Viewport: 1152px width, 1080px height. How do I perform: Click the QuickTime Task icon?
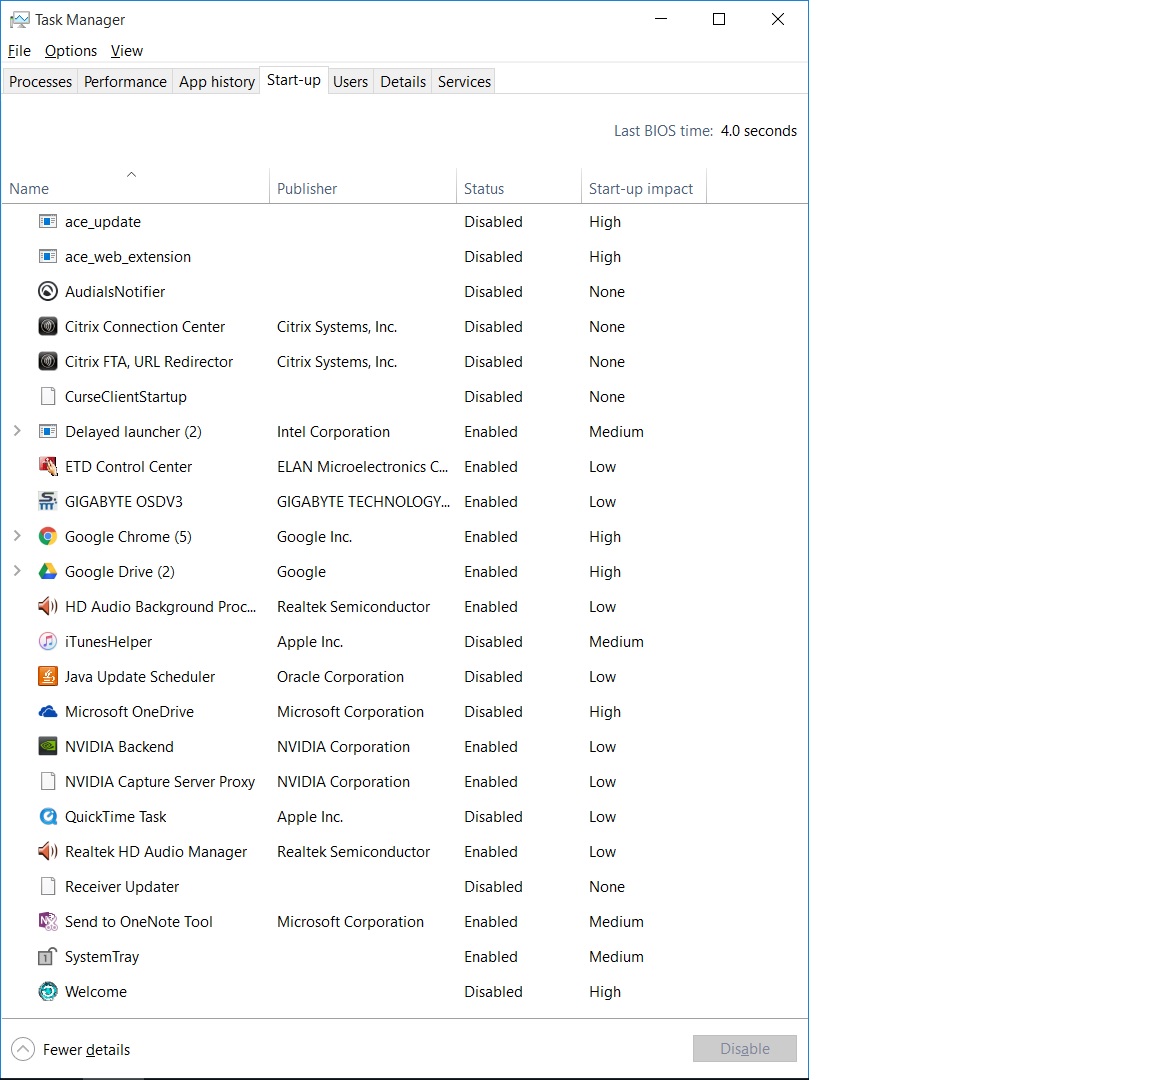pyautogui.click(x=48, y=817)
